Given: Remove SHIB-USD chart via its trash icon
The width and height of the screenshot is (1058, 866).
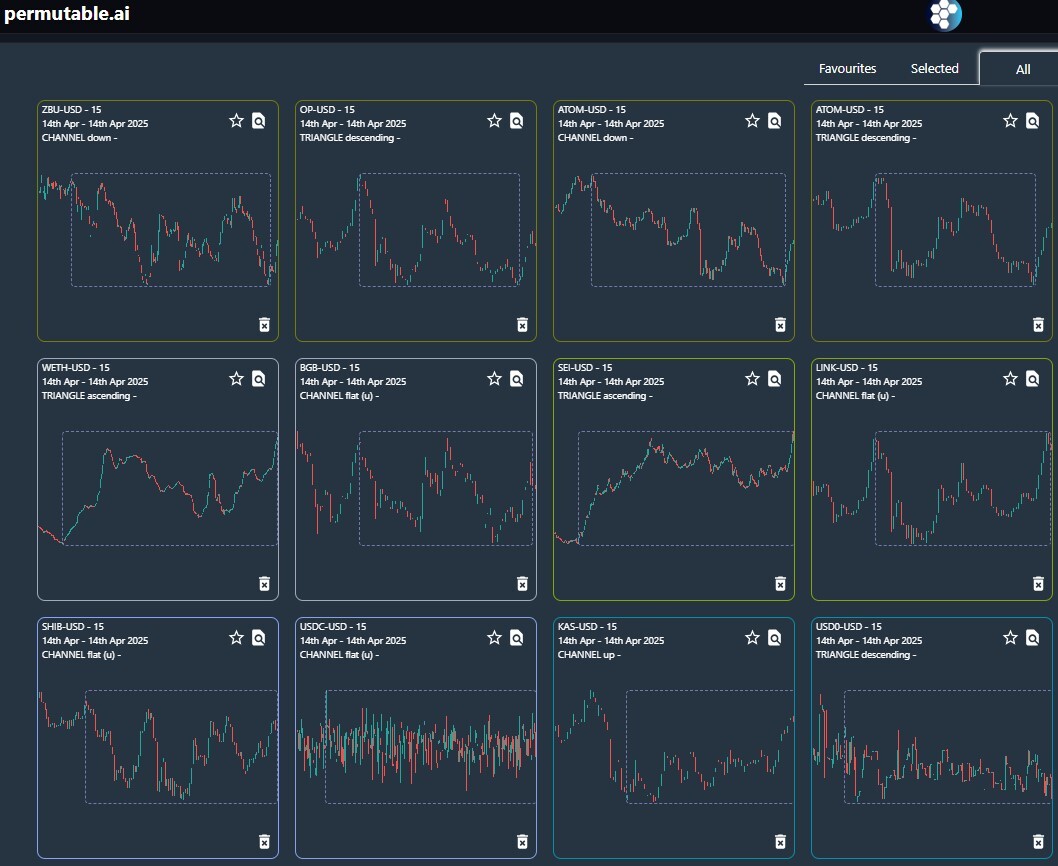Looking at the screenshot, I should (264, 842).
